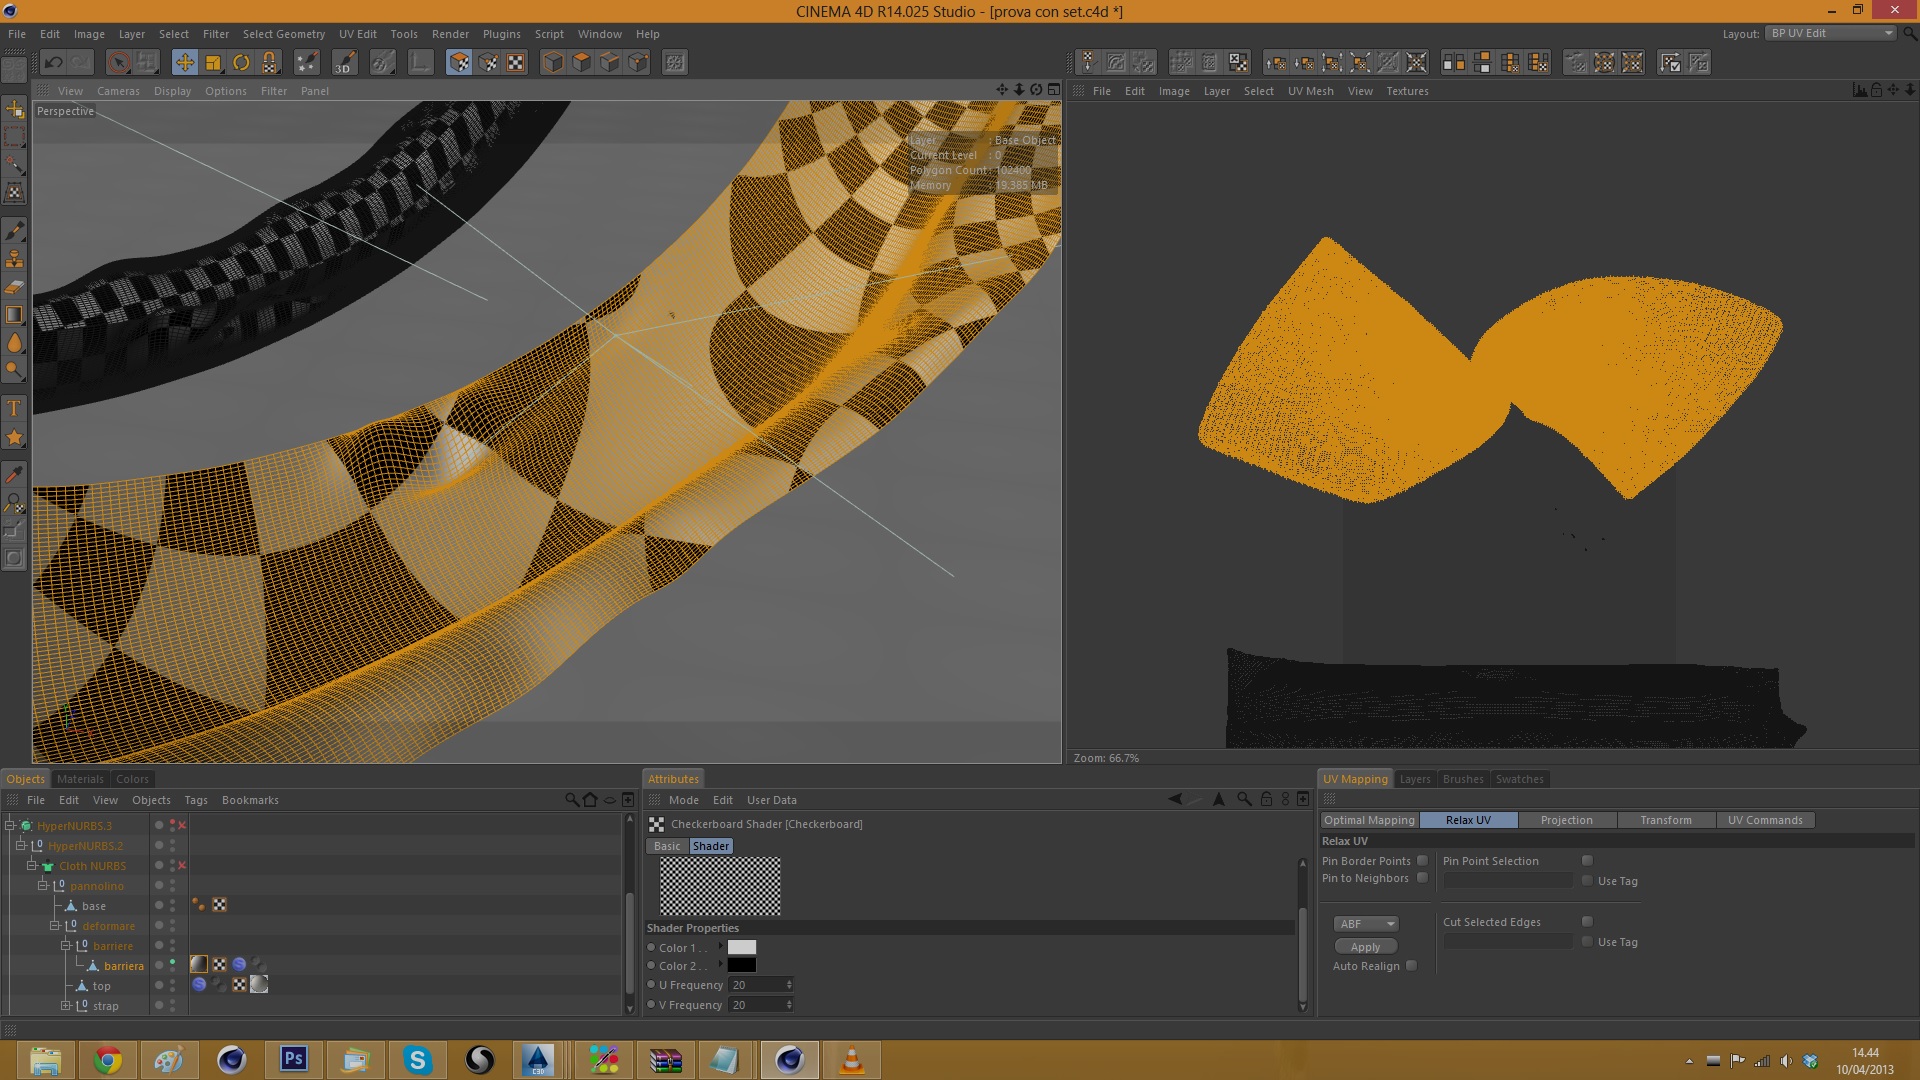The width and height of the screenshot is (1920, 1080).
Task: Click the U Frequency input field
Action: tap(756, 985)
